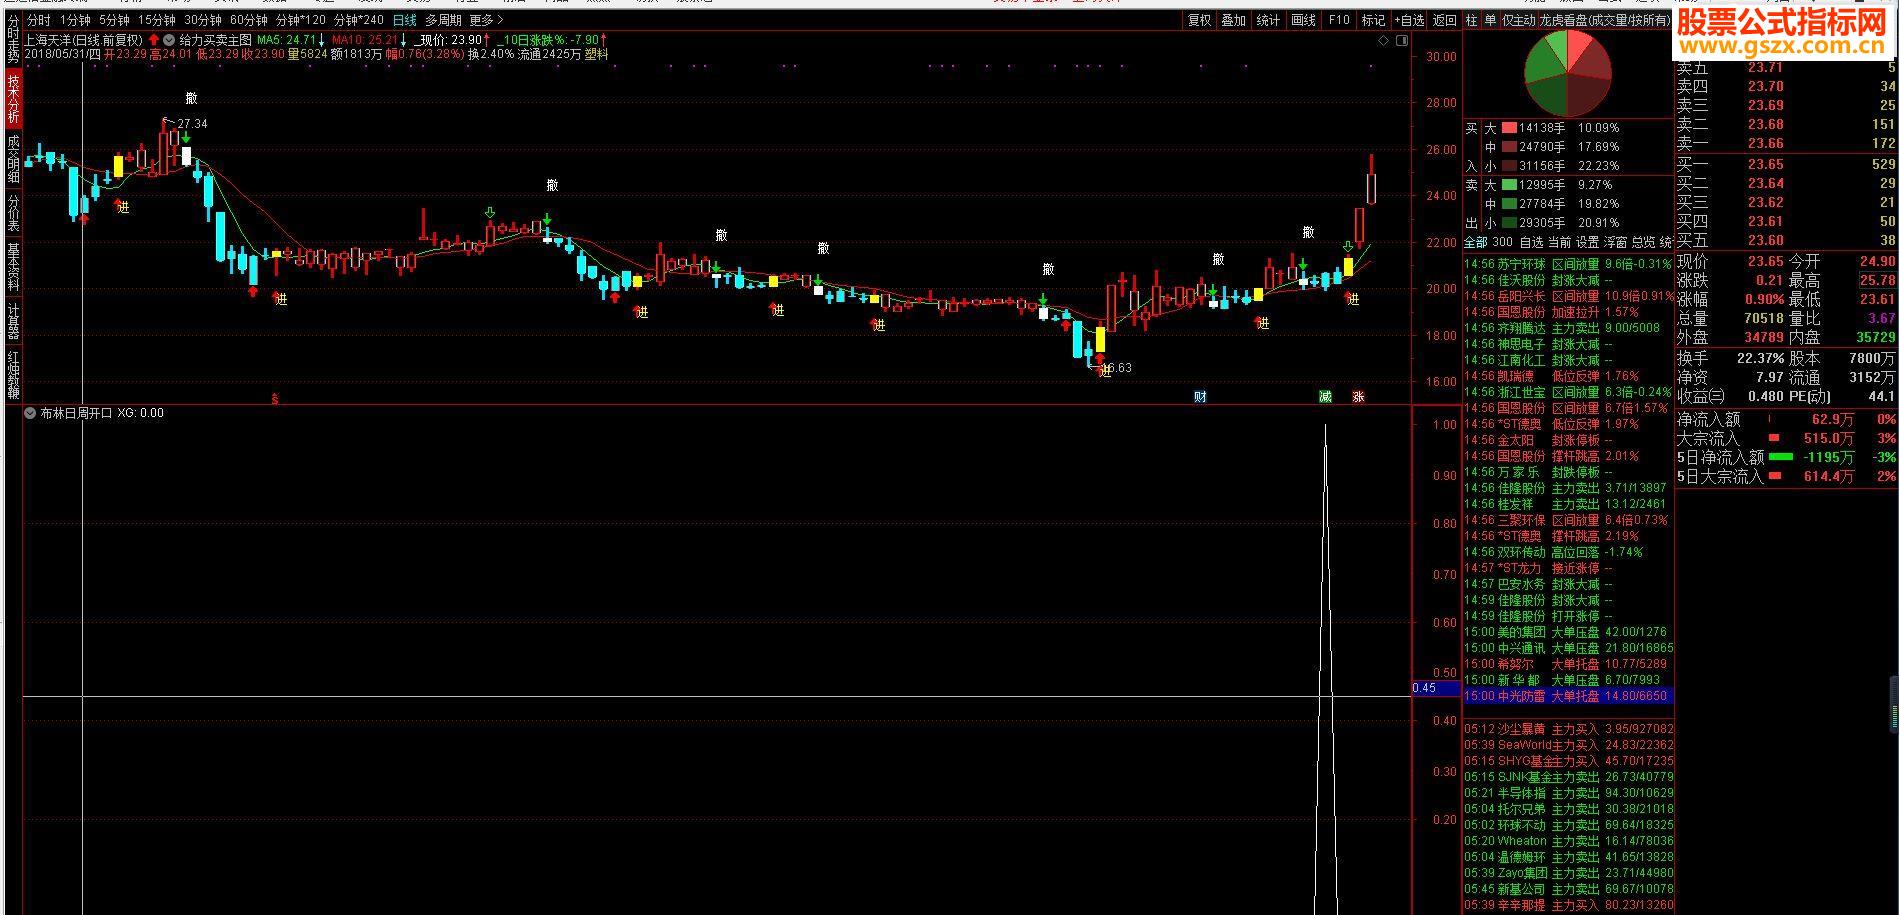1899x915 pixels.
Task: Switch to the 1分钟 period
Action: tap(75, 20)
